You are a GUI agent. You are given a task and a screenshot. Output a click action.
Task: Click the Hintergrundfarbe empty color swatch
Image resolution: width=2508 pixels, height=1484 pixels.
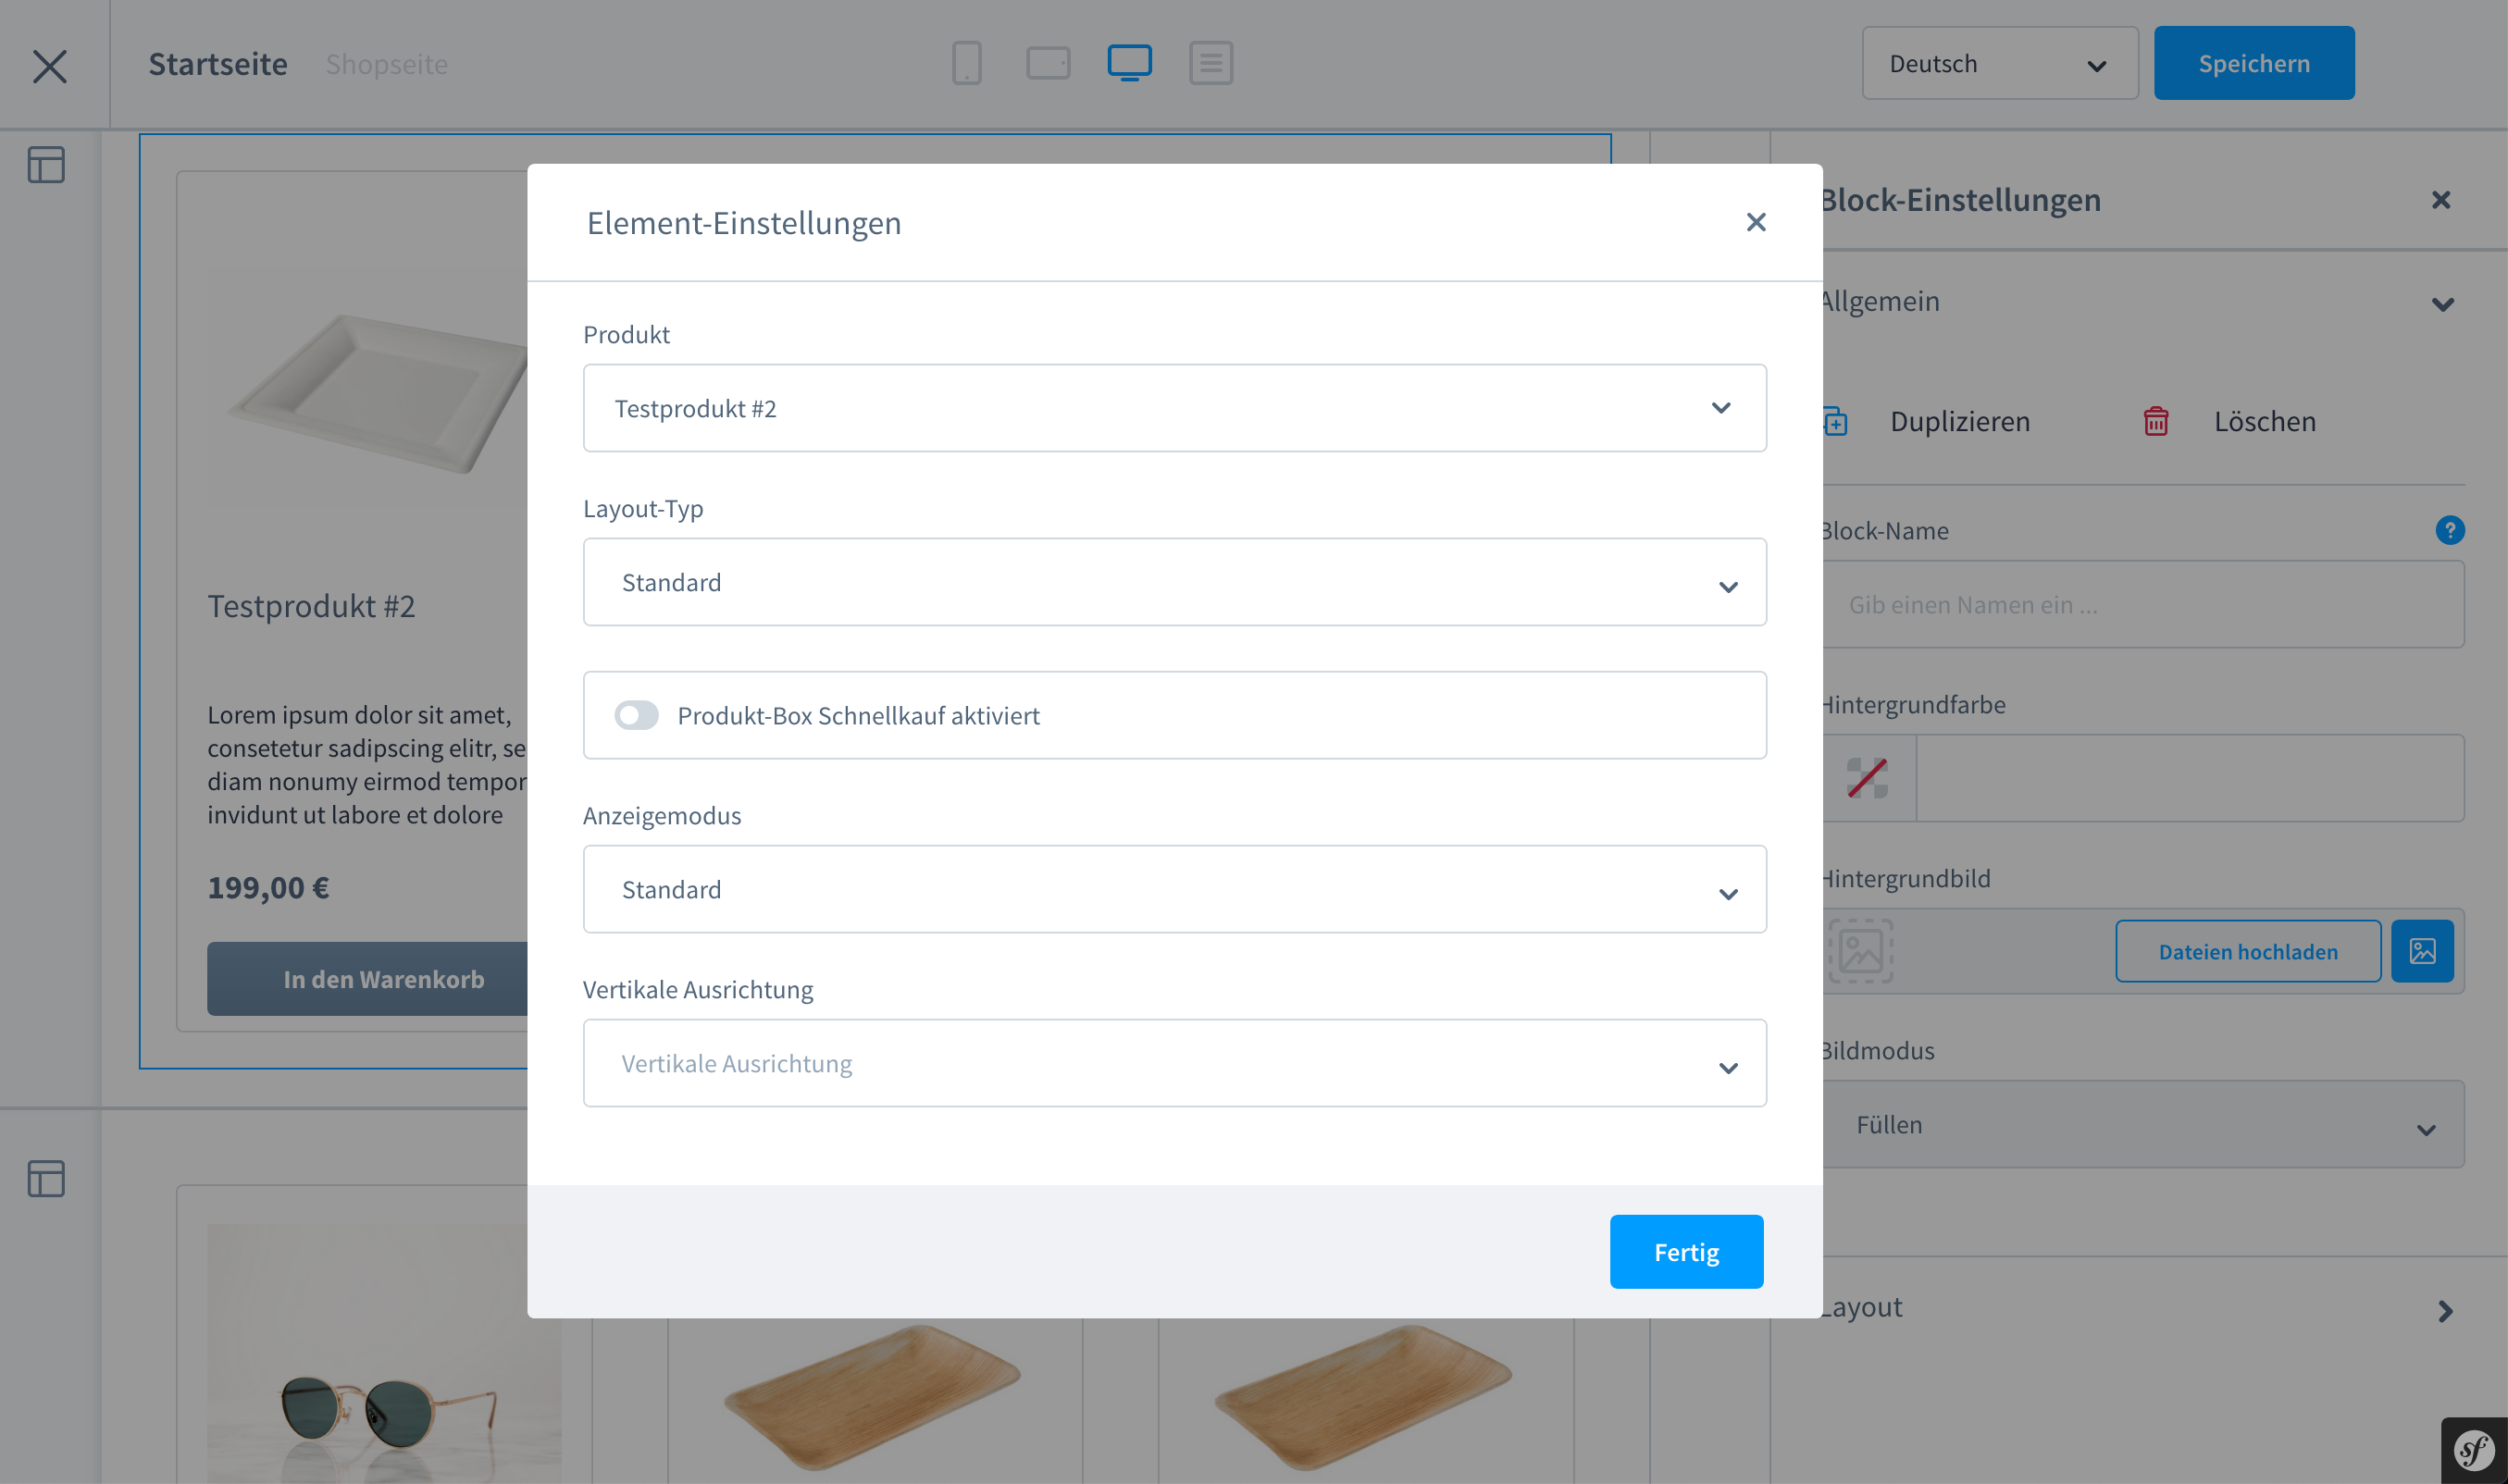(x=1867, y=778)
